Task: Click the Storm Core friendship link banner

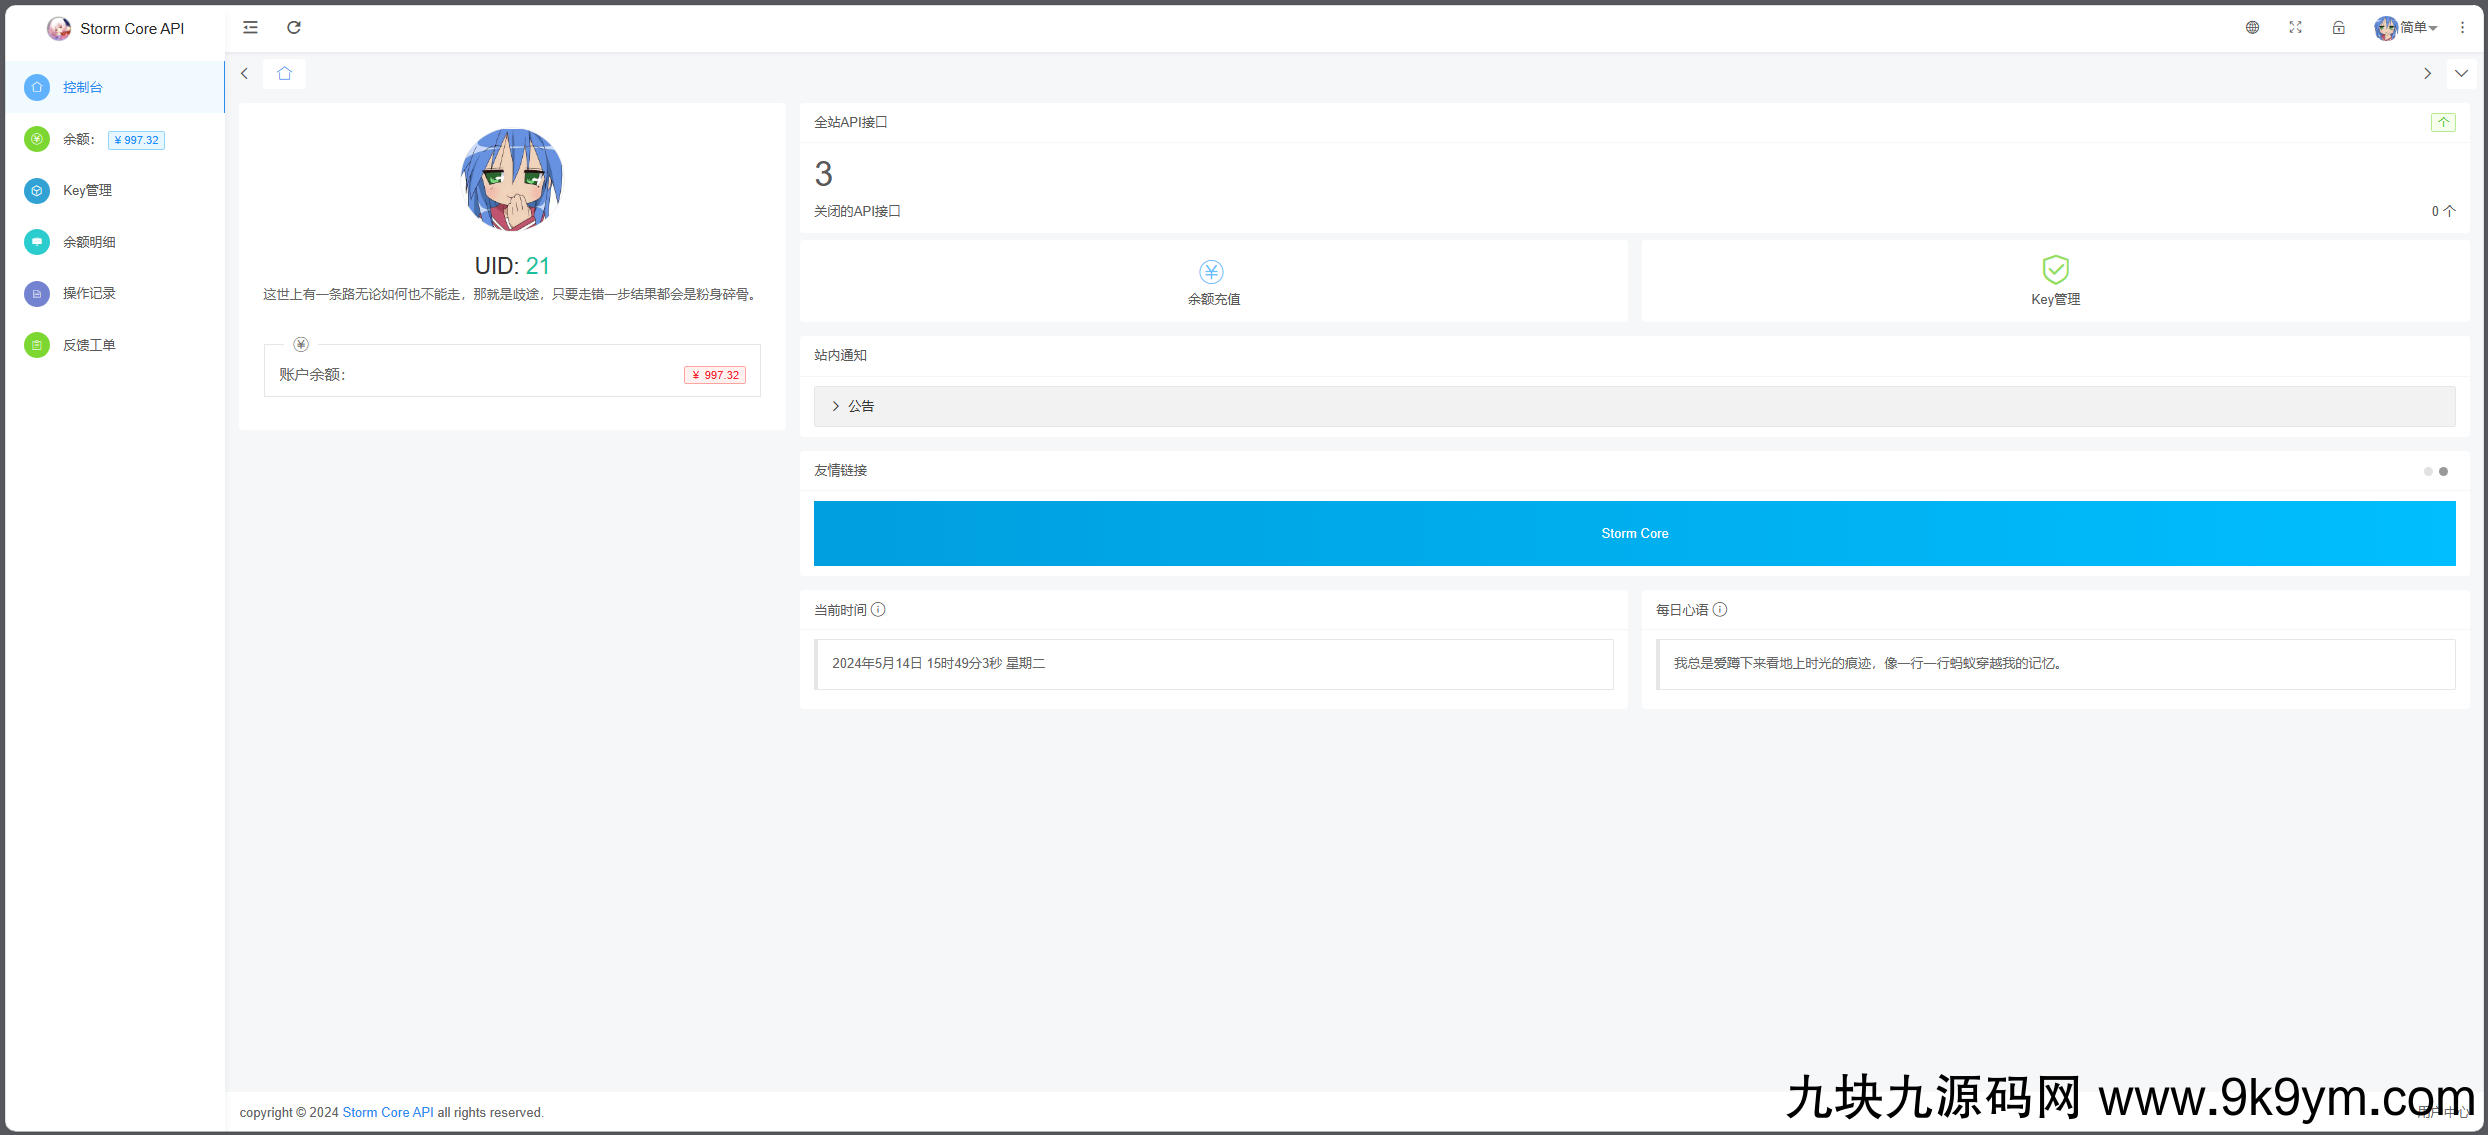Action: 1634,533
